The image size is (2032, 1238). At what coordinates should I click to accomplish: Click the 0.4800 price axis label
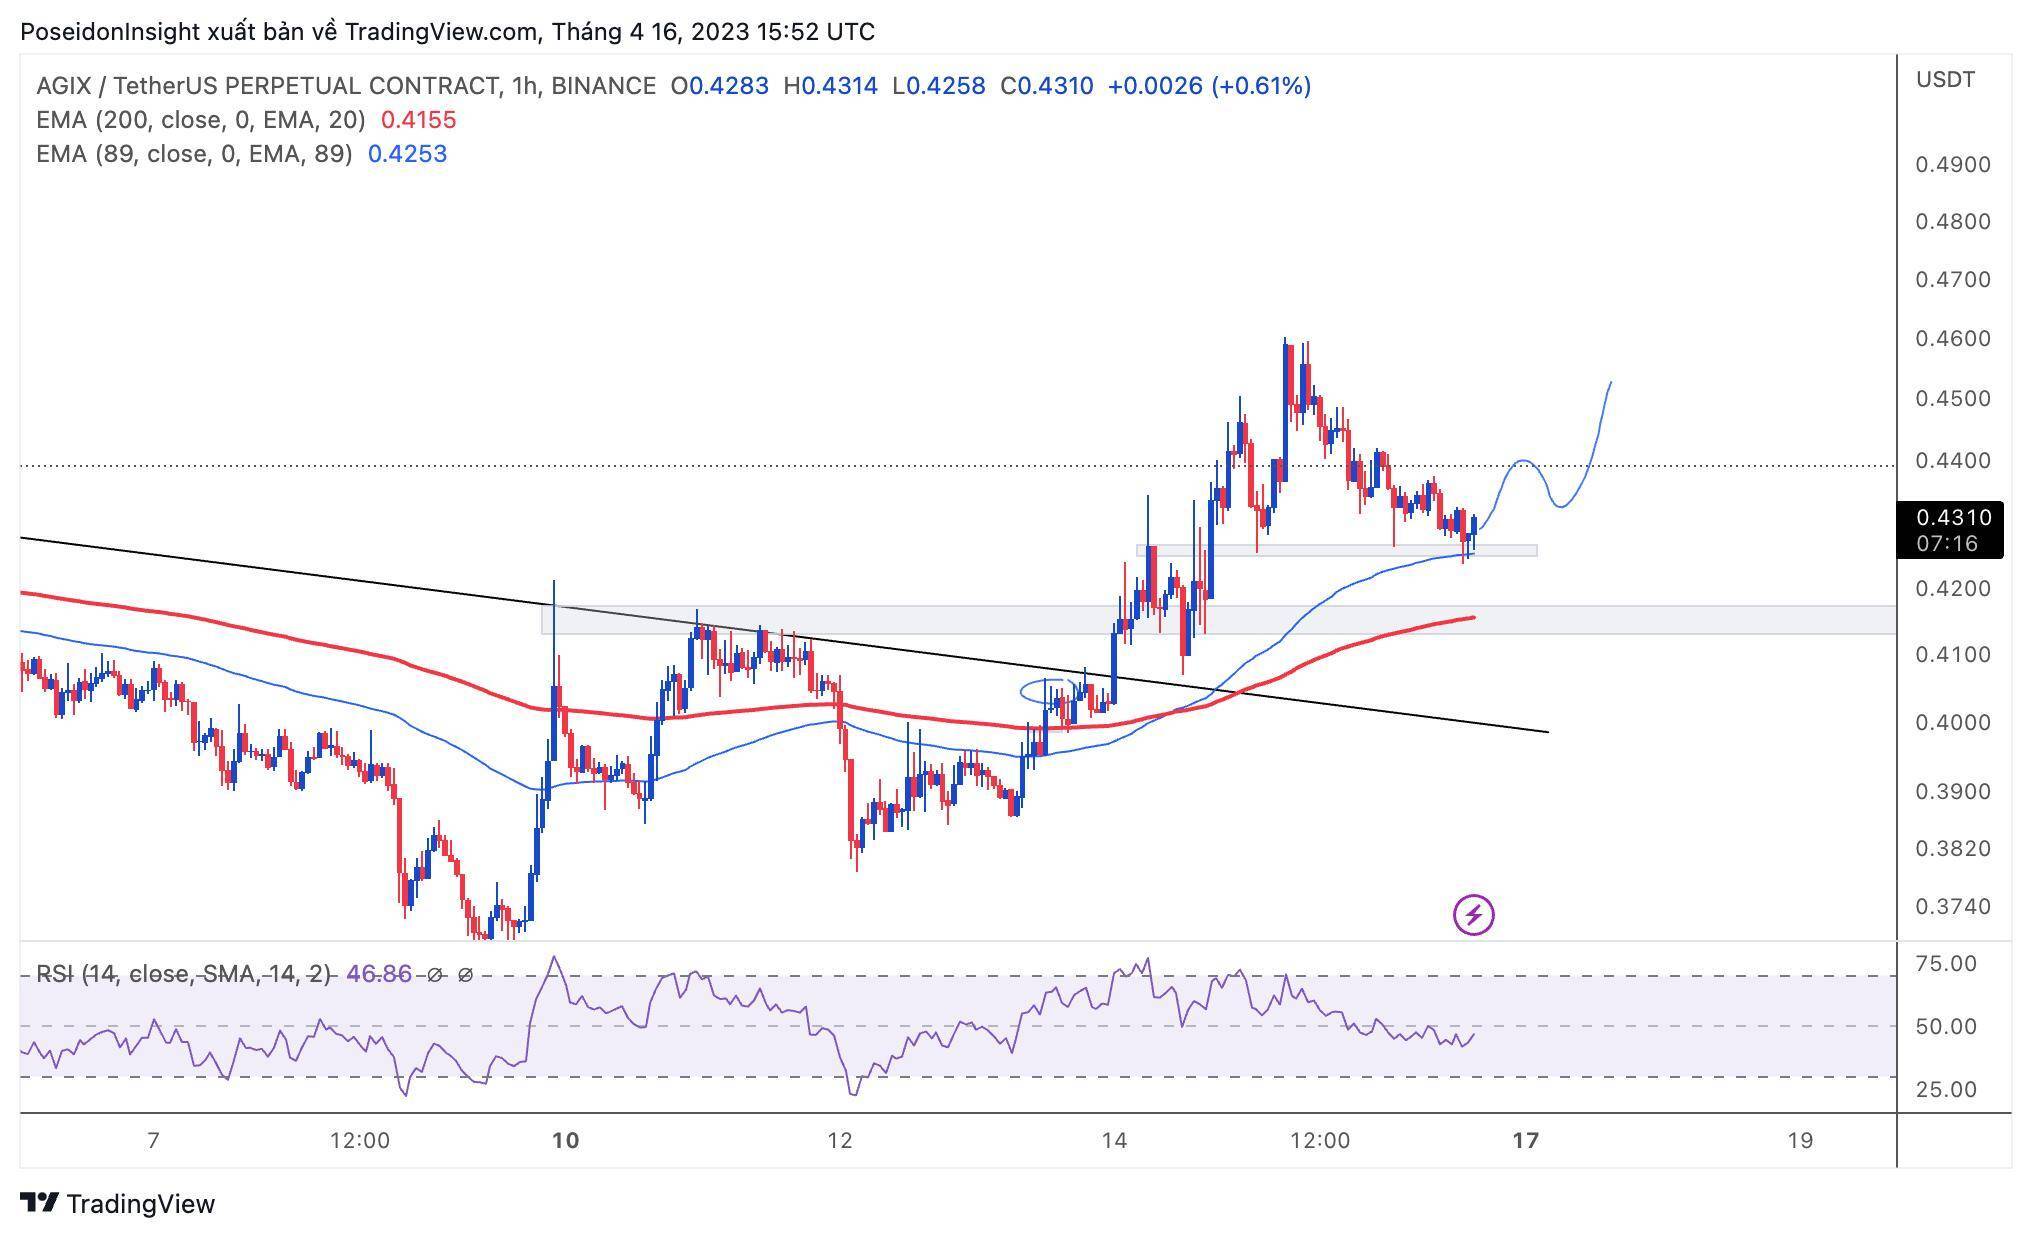pyautogui.click(x=1952, y=221)
